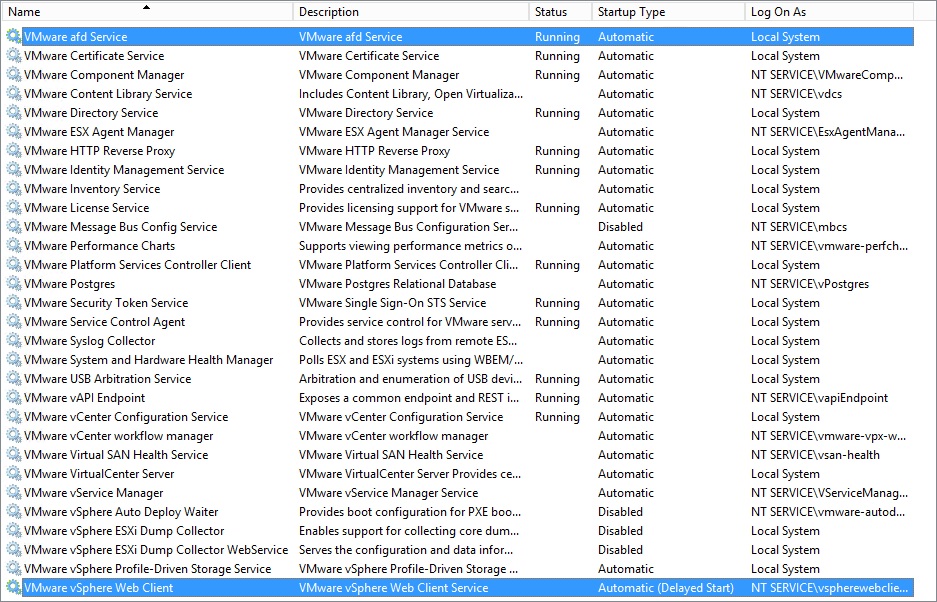This screenshot has height=602, width=937.
Task: Click the Startup Type column header
Action: pos(668,11)
